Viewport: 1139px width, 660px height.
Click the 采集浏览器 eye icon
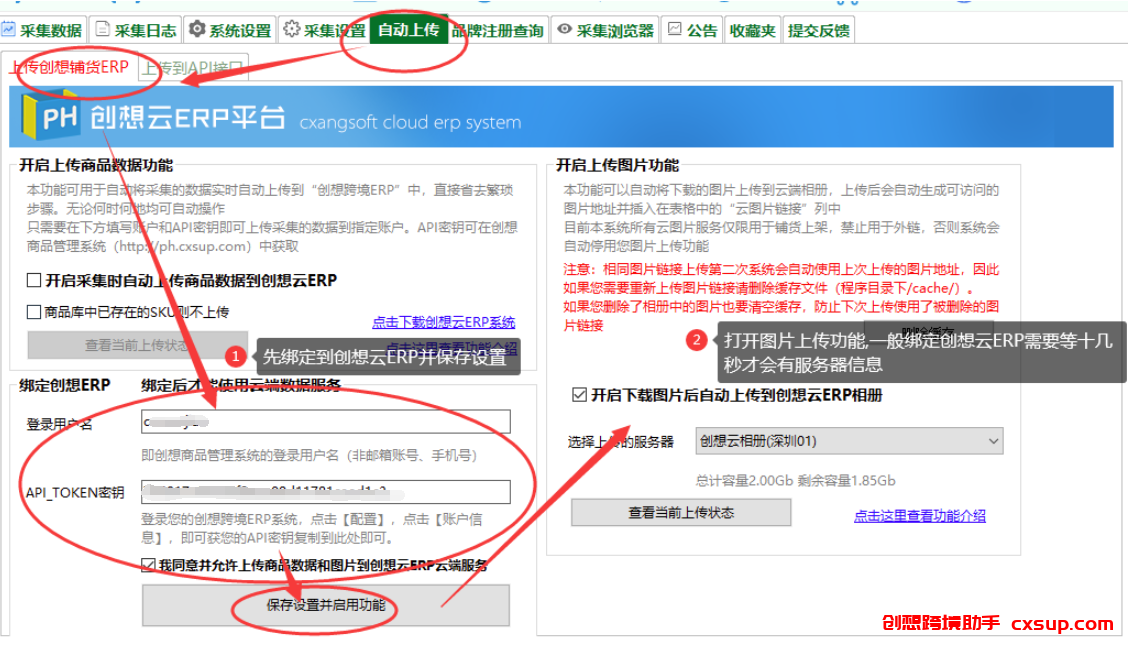click(x=564, y=29)
